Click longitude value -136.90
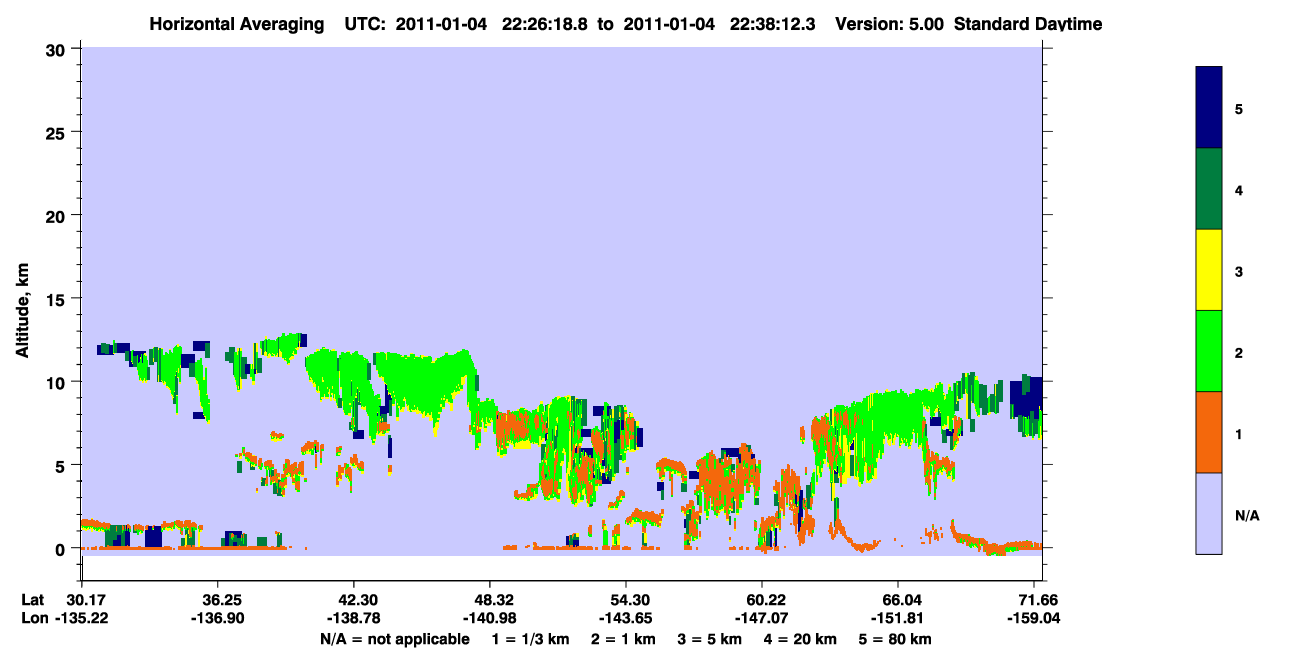 [x=218, y=619]
